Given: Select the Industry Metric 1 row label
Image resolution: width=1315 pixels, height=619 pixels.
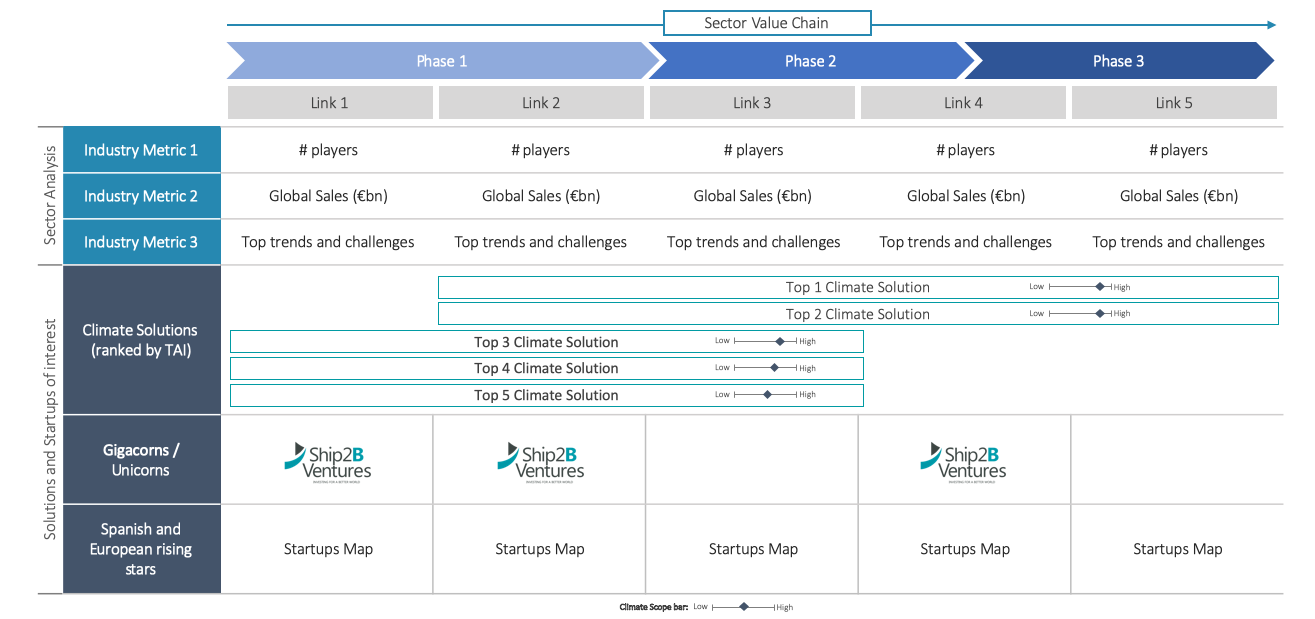Looking at the screenshot, I should [141, 150].
